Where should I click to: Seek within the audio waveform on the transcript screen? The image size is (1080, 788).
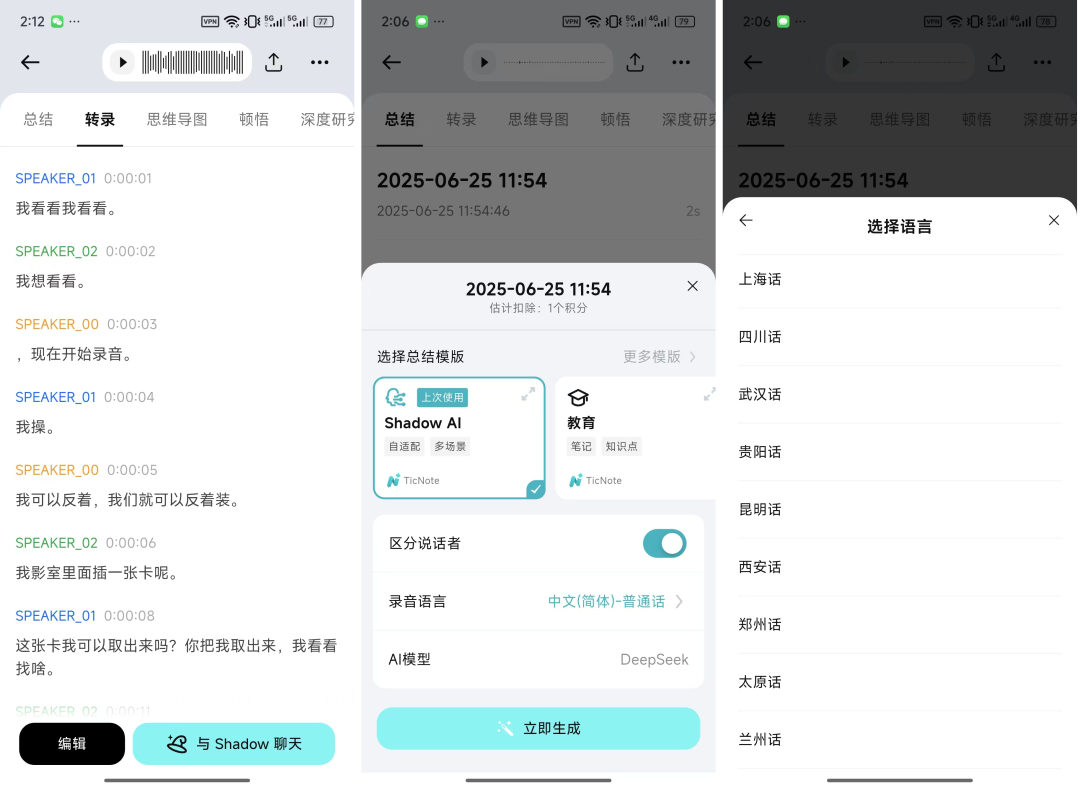point(192,63)
